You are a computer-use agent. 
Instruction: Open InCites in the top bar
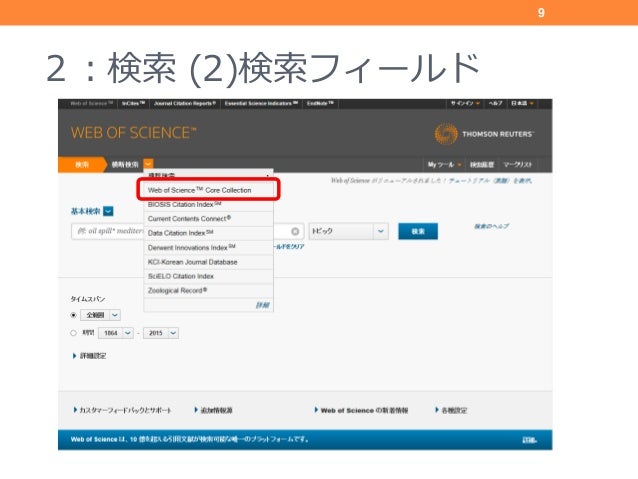click(133, 103)
